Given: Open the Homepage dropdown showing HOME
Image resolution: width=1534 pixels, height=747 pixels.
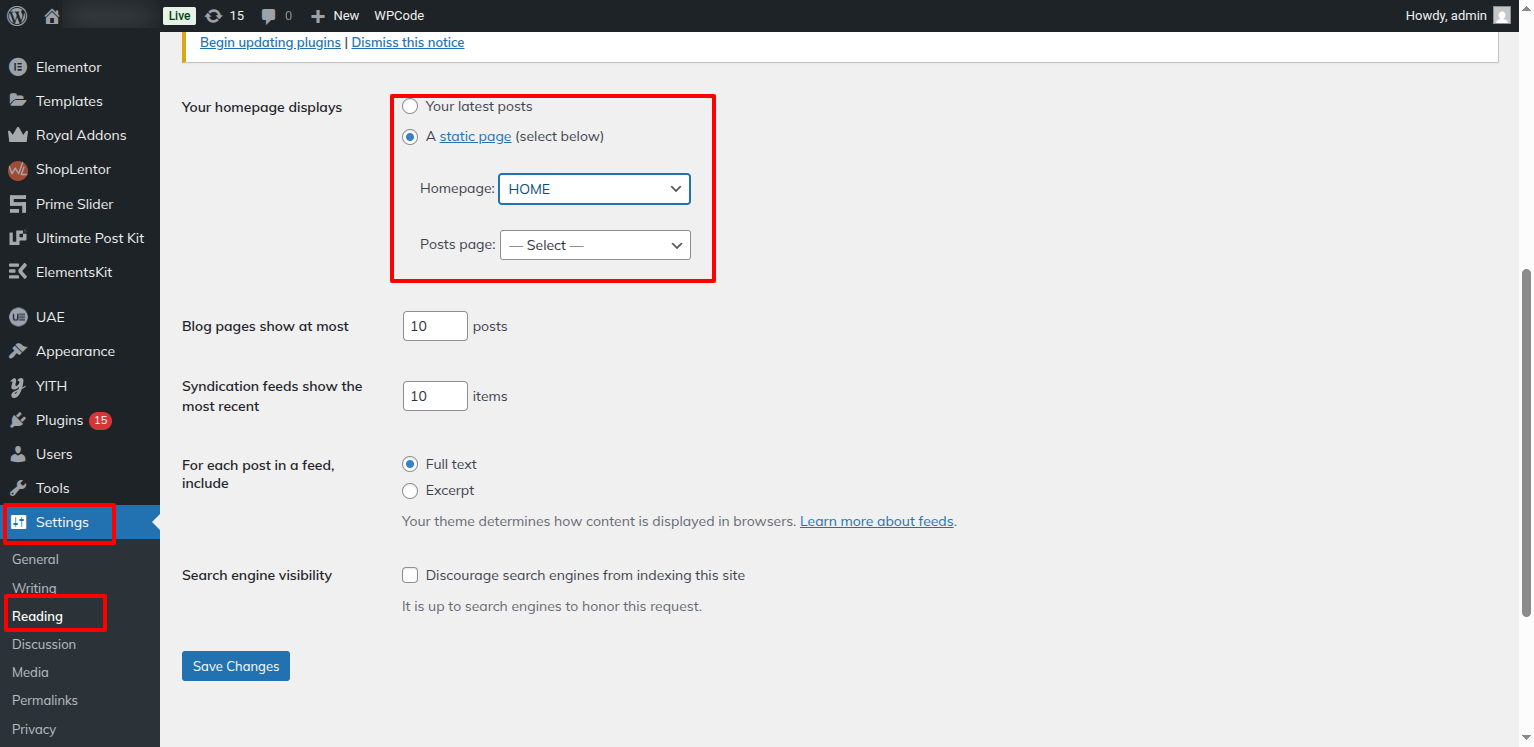Looking at the screenshot, I should 594,189.
